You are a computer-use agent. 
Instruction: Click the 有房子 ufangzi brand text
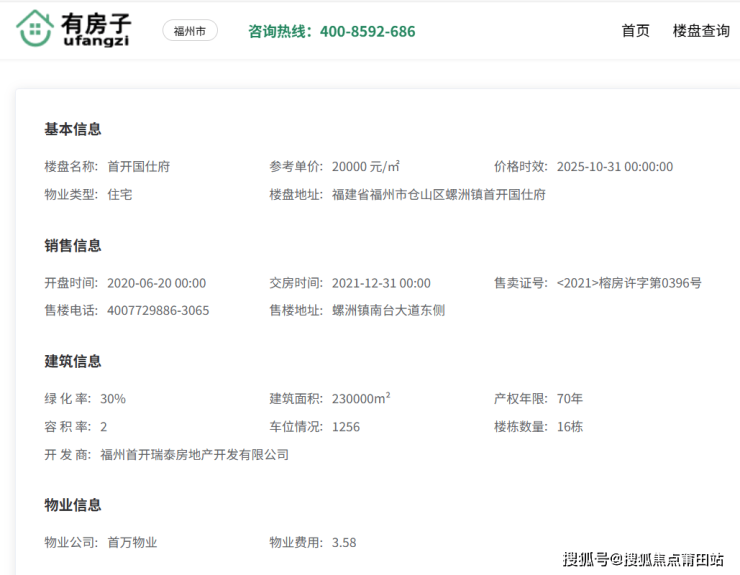pos(96,31)
